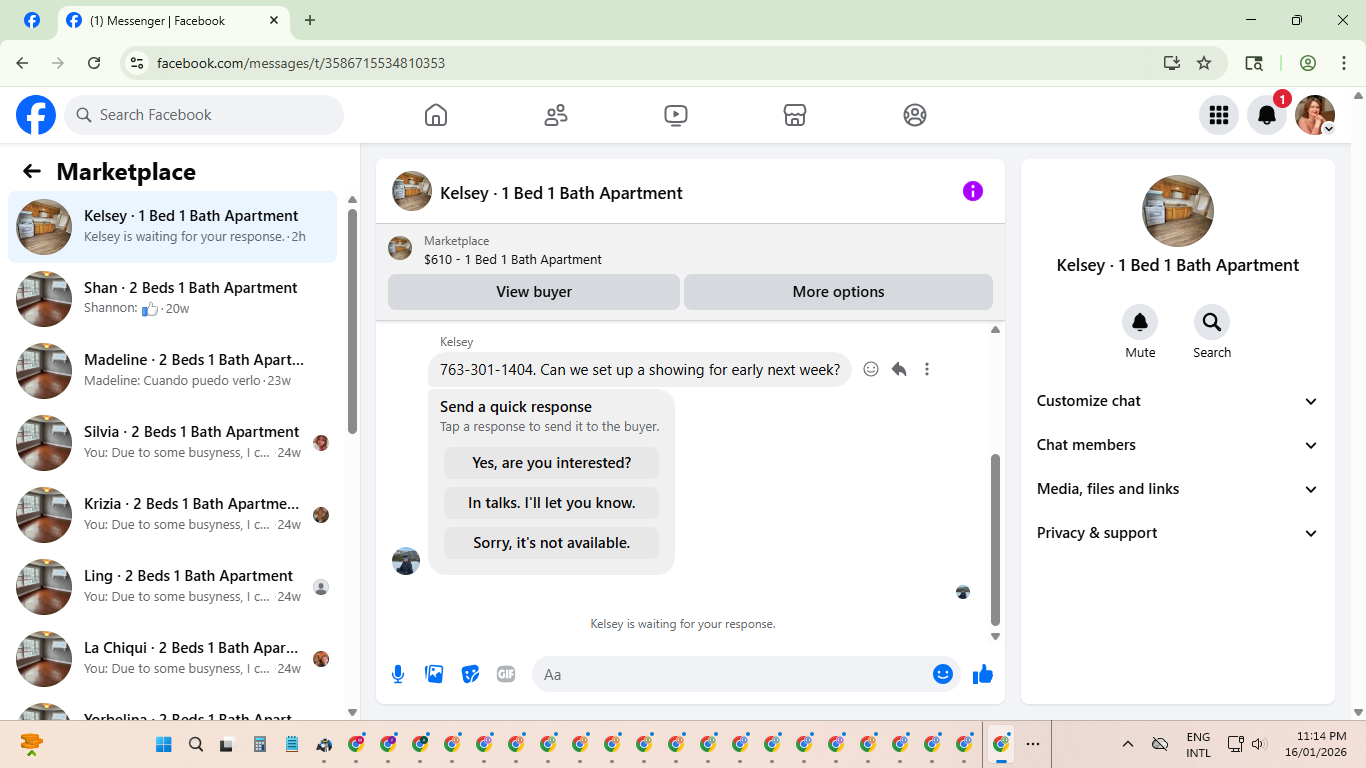Open Silvia 2 Beds 1 Bath conversation
This screenshot has height=768, width=1366.
point(173,443)
